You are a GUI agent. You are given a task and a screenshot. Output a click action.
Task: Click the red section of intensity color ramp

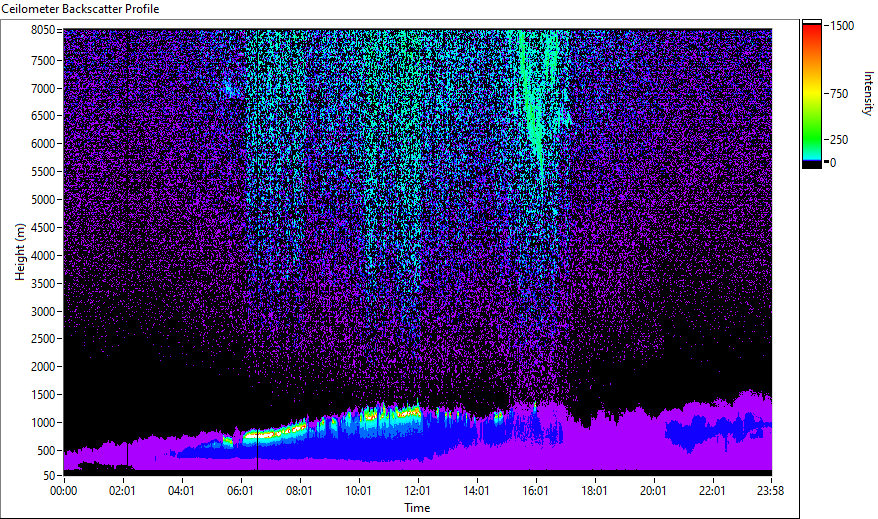pos(812,35)
